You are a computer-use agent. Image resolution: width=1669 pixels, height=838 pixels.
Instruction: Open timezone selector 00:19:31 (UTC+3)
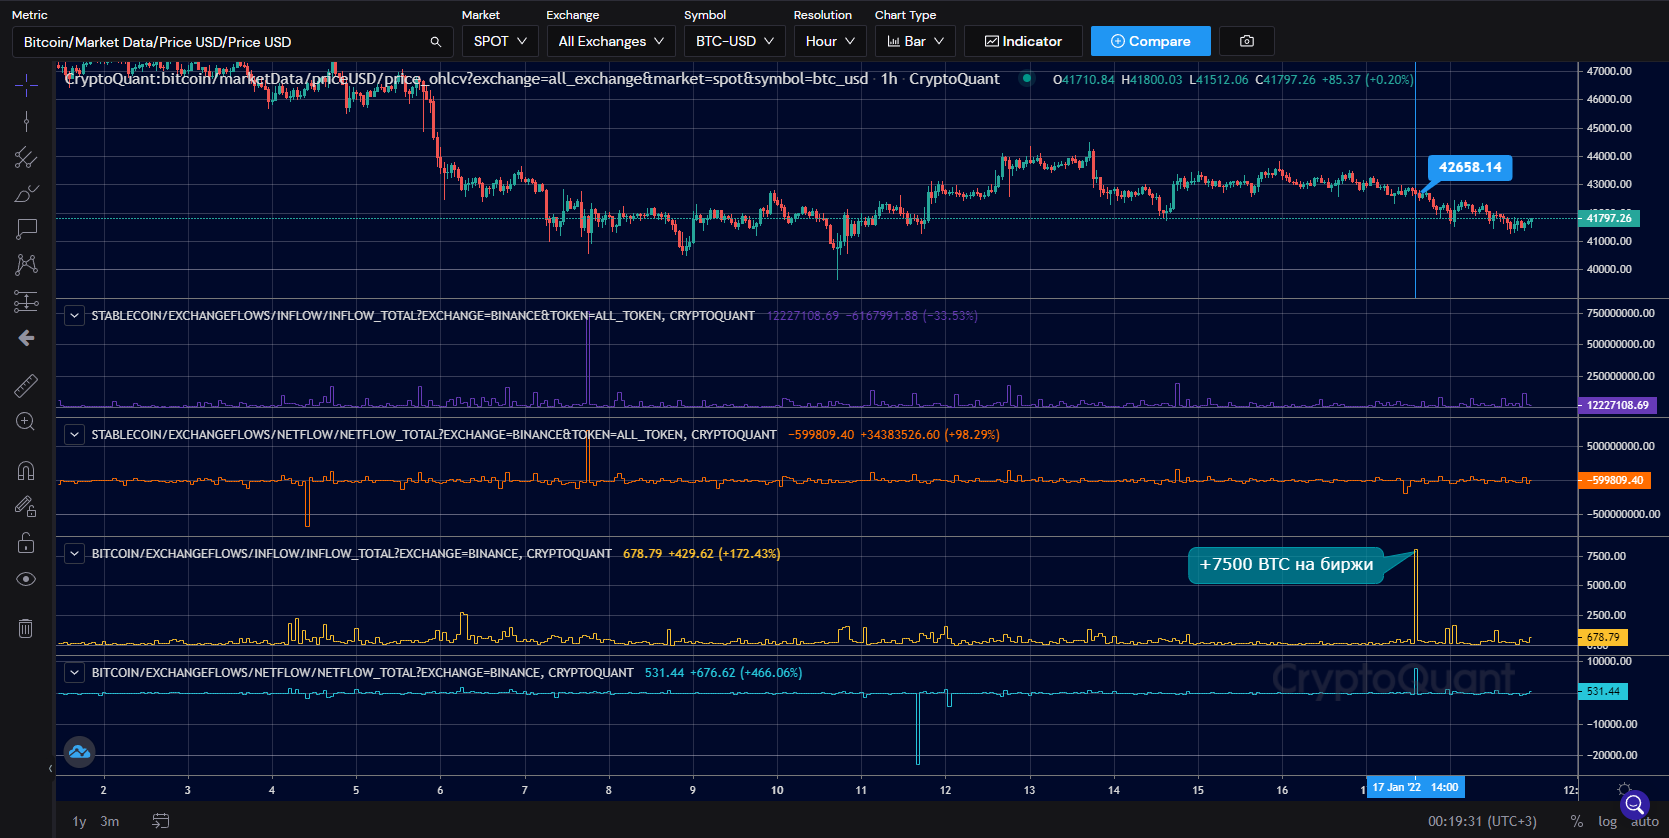point(1482,821)
